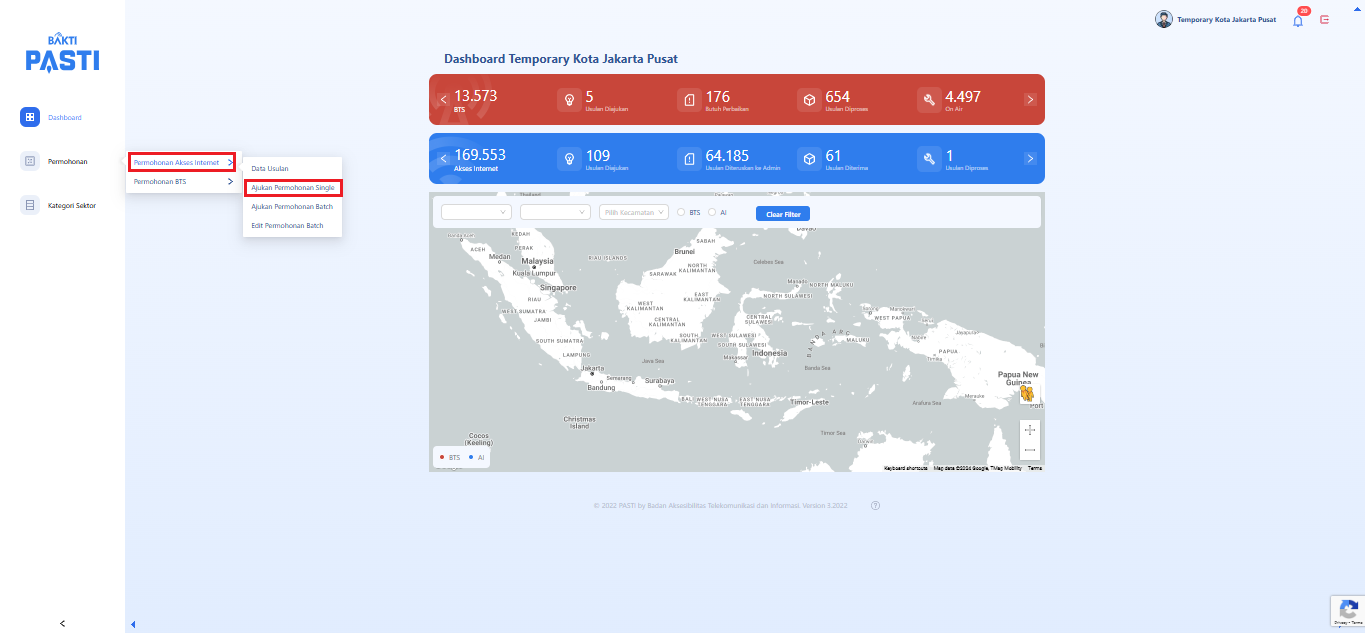
Task: Click the Permohonan sidebar icon
Action: pos(30,161)
